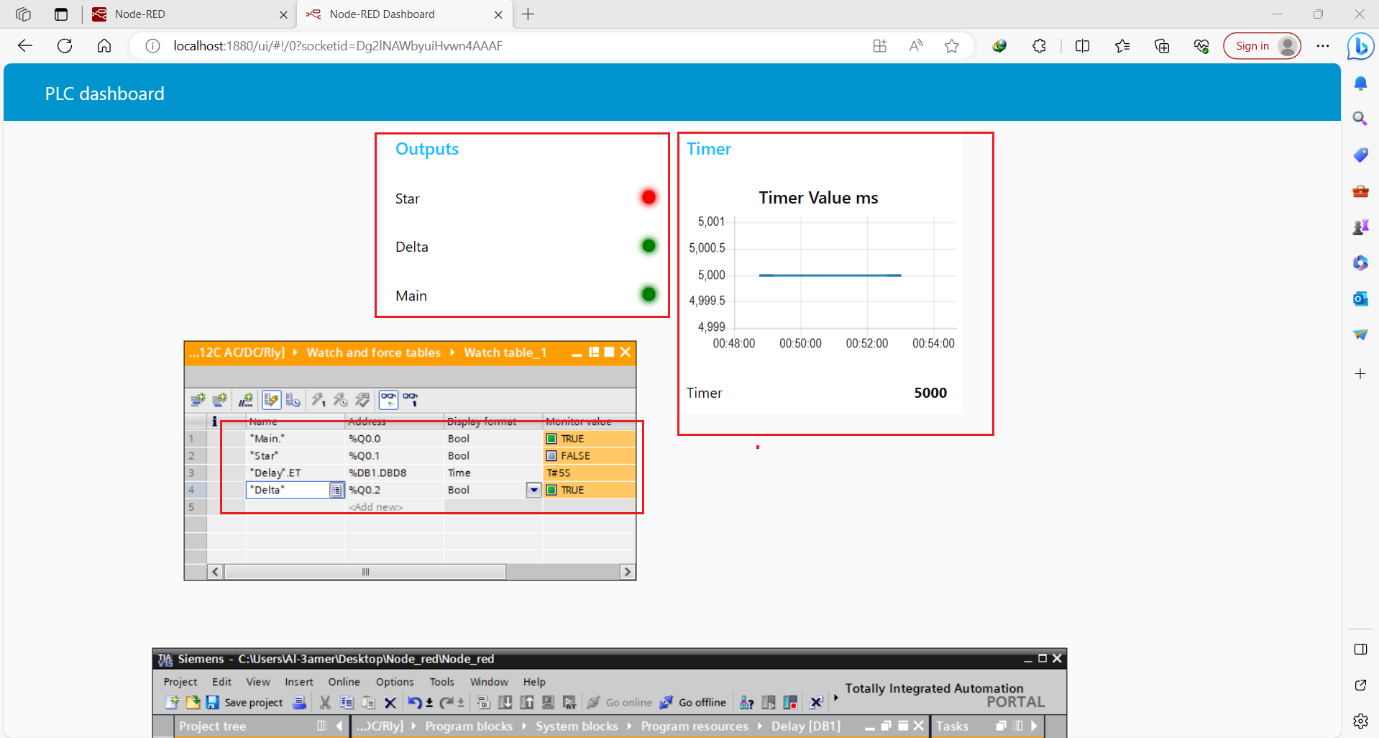Open the Online menu in TIA Portal
The width and height of the screenshot is (1379, 738).
point(343,681)
